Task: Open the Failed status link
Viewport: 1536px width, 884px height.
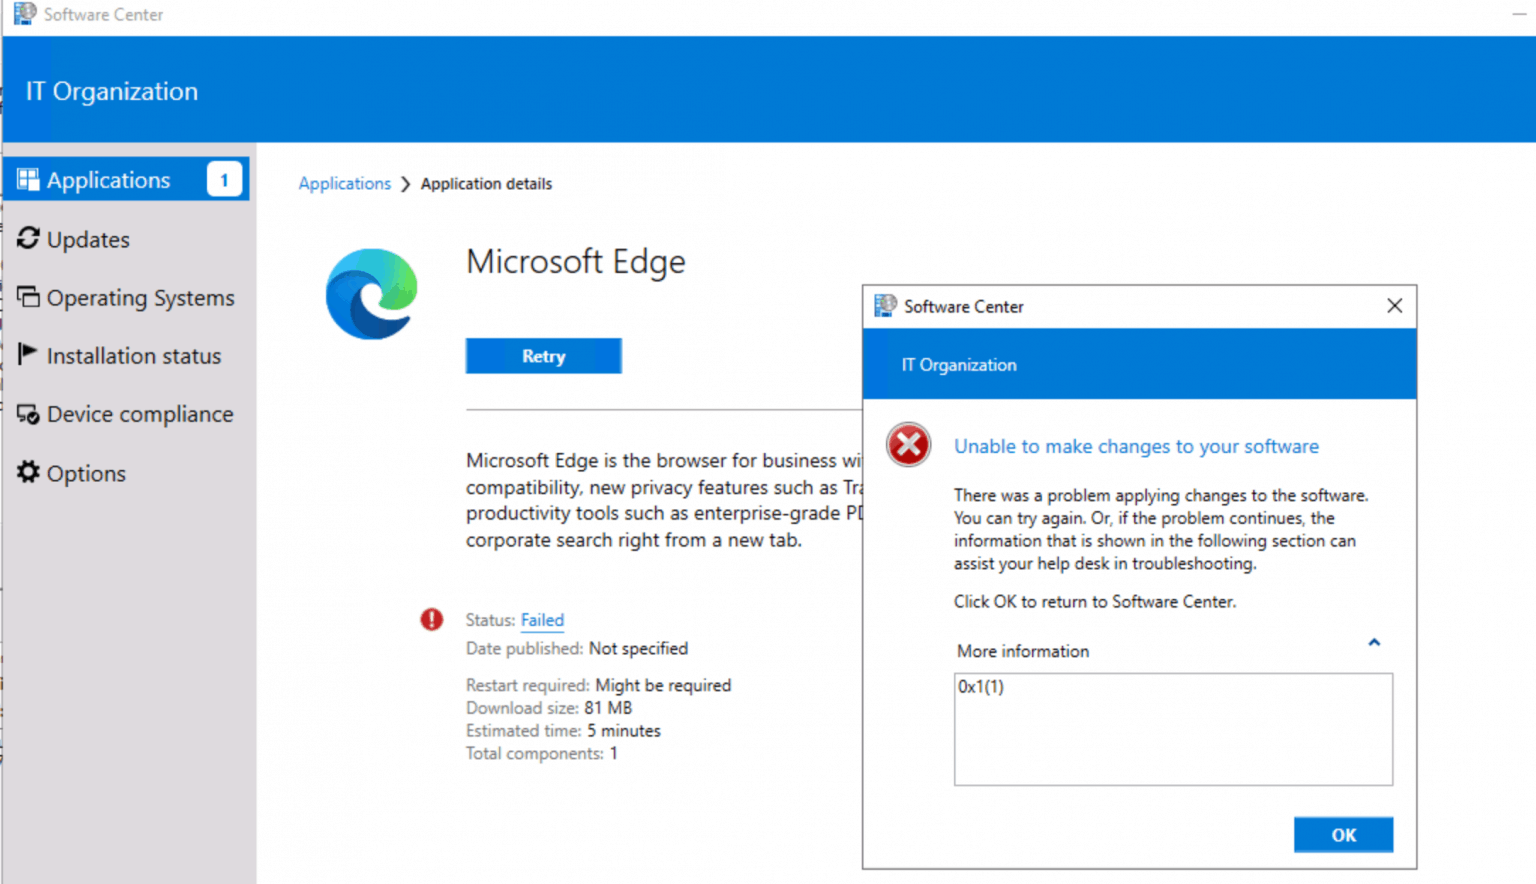Action: coord(542,620)
